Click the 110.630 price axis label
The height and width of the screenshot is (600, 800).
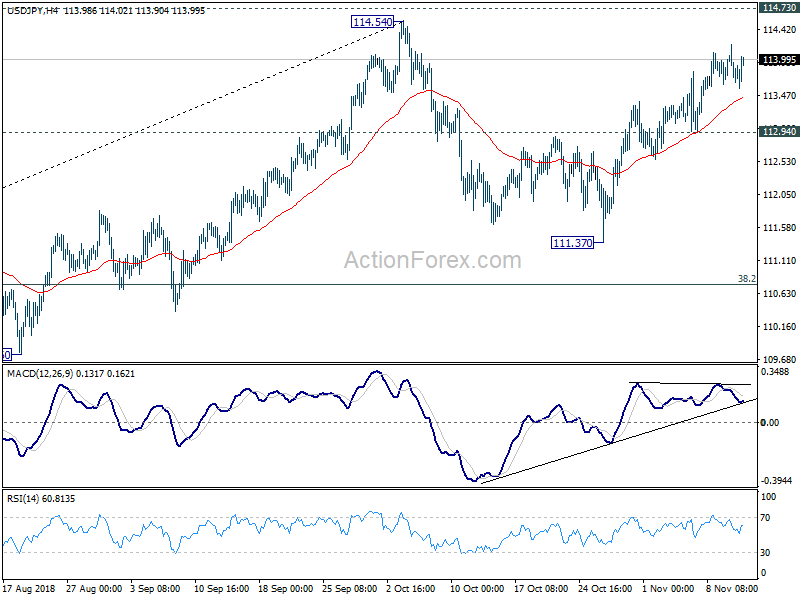[779, 293]
